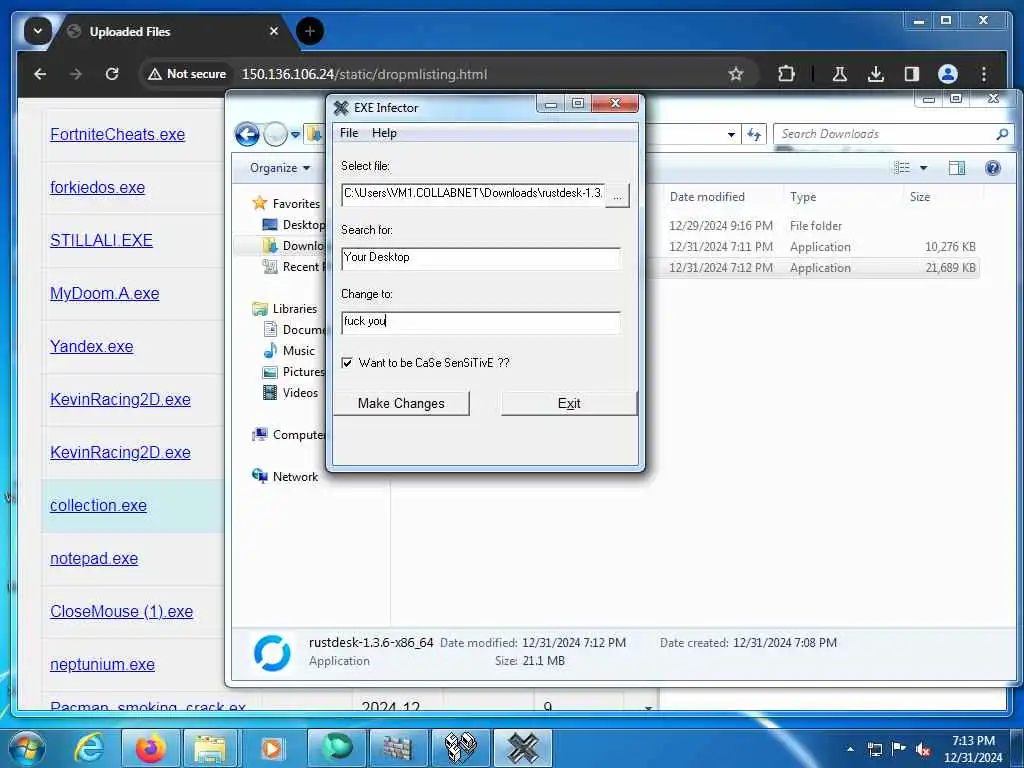Click the EXE Infector title bar icon

coord(341,108)
